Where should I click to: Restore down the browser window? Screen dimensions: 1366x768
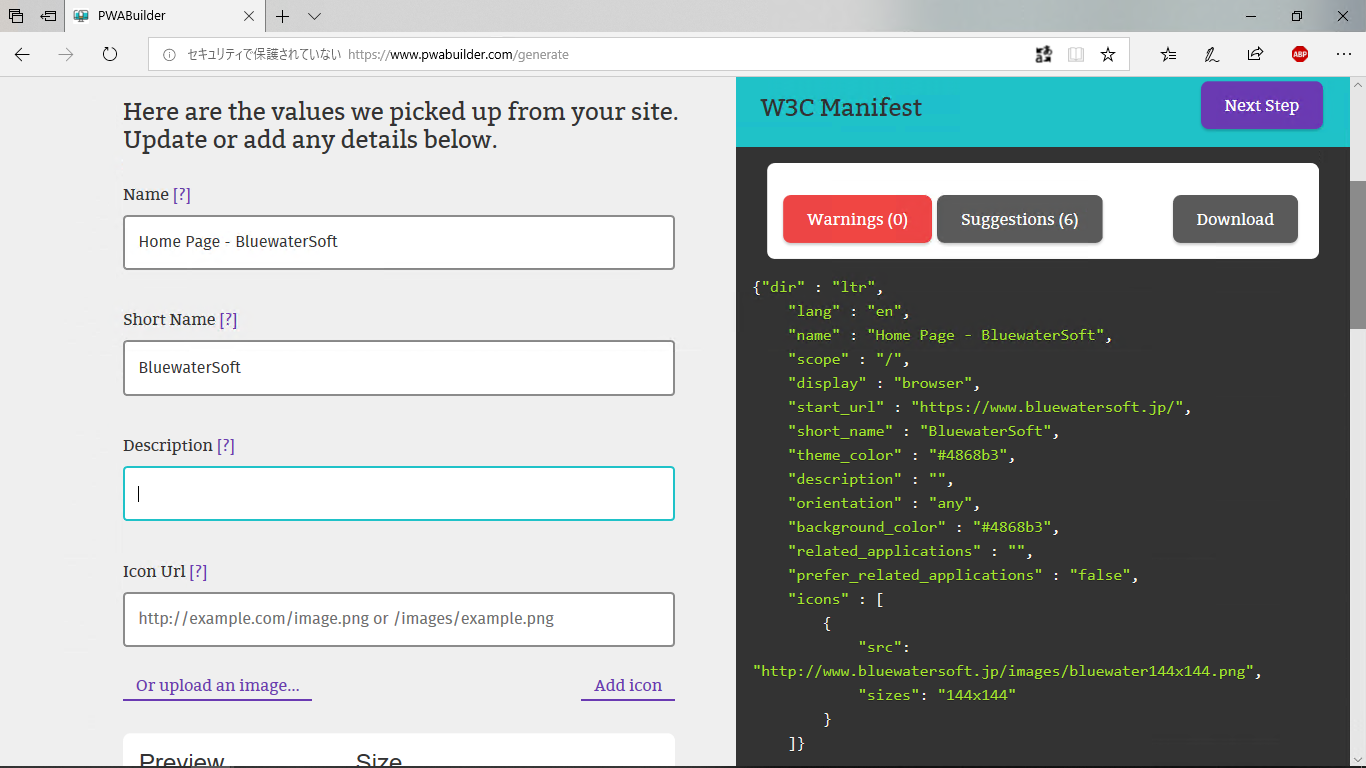(1297, 16)
